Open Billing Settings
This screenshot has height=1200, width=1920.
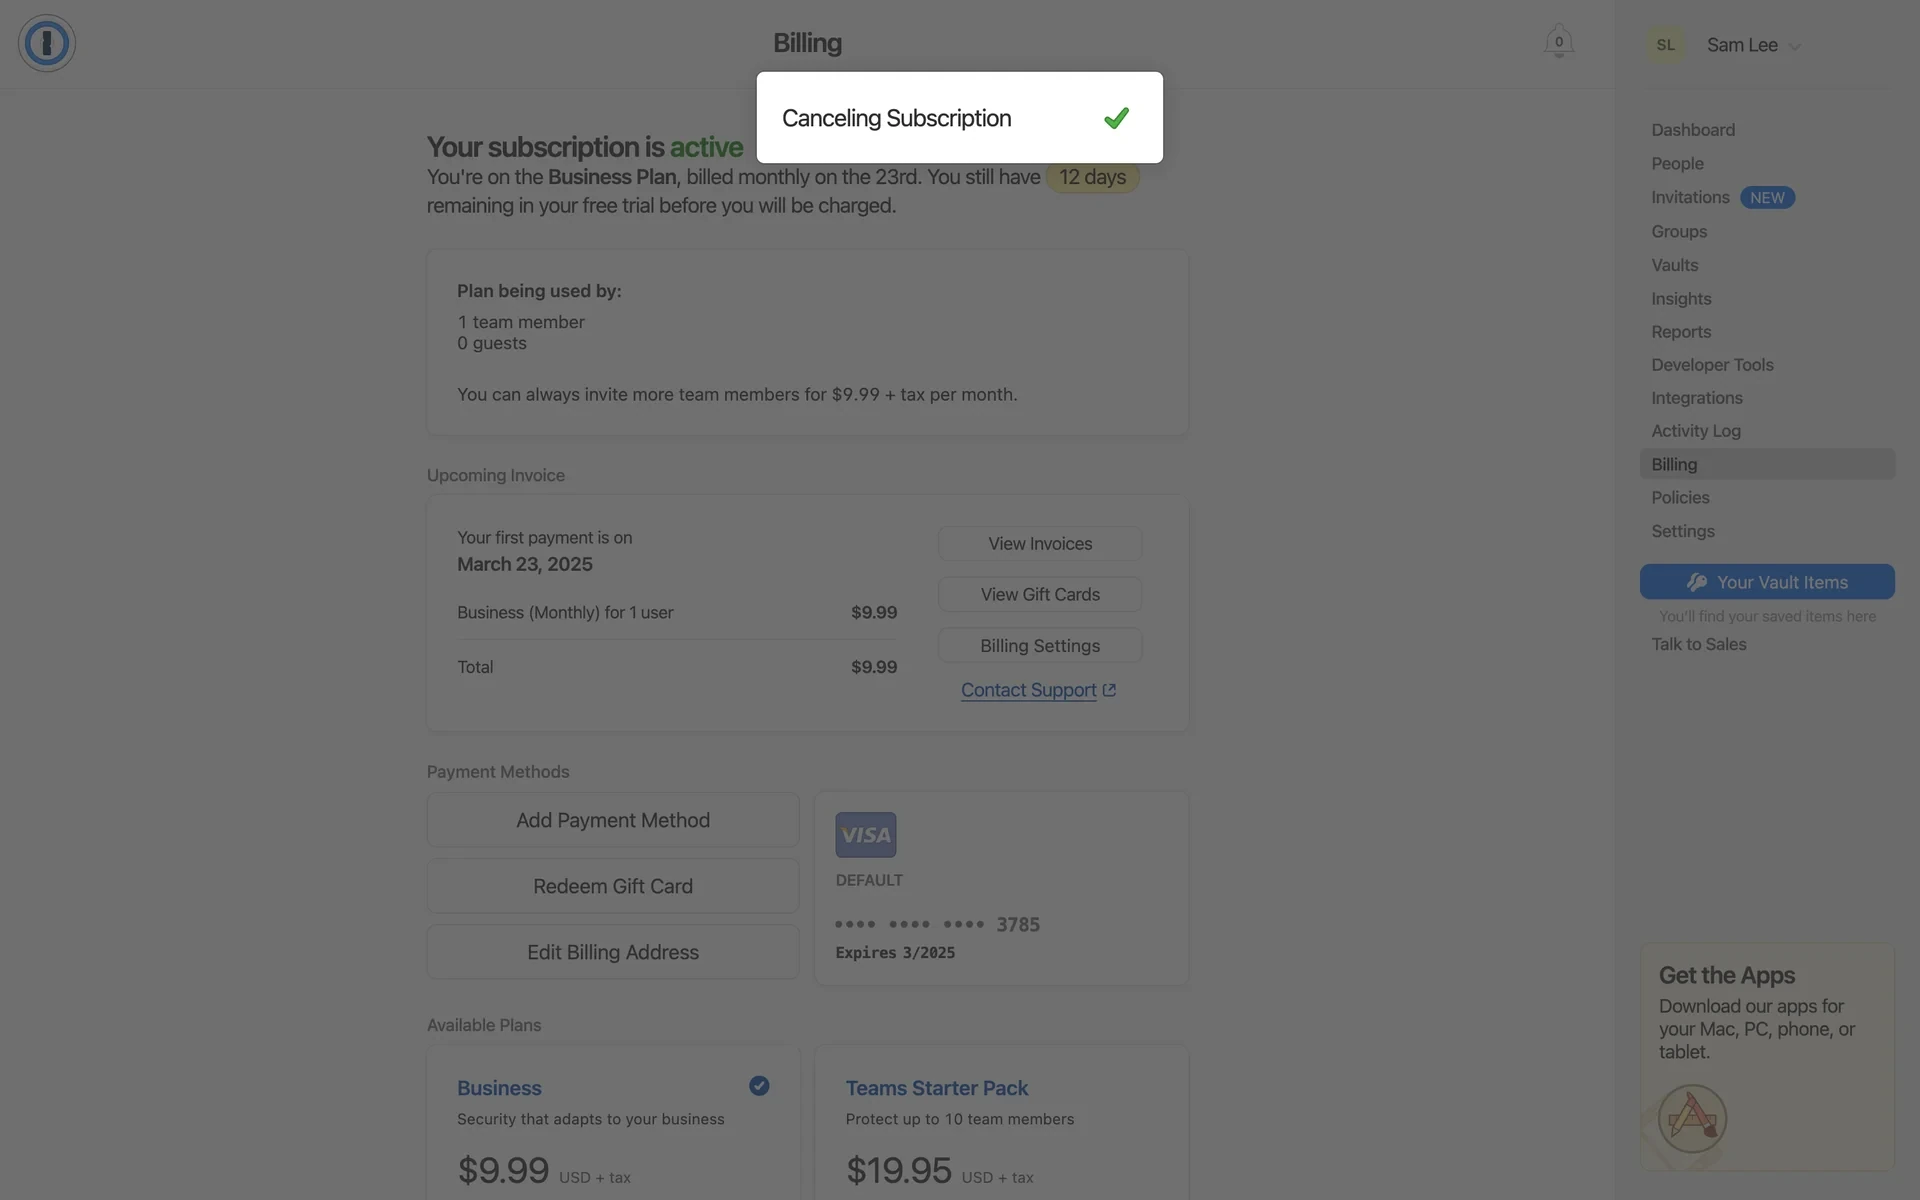(x=1040, y=646)
